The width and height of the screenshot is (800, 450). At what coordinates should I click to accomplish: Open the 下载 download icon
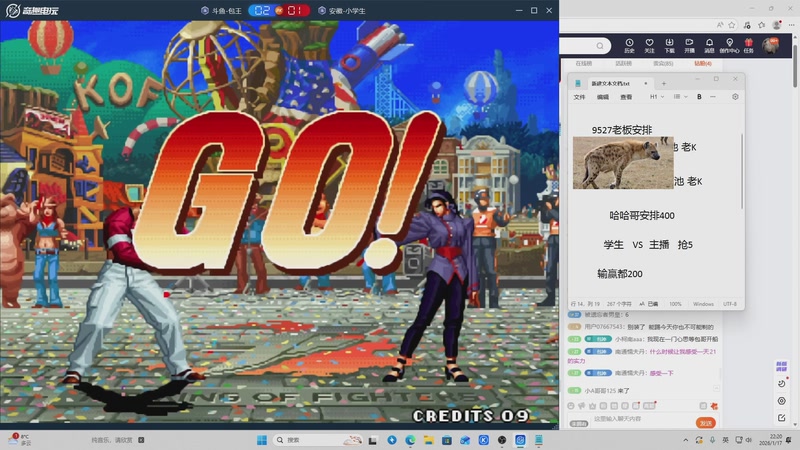669,45
